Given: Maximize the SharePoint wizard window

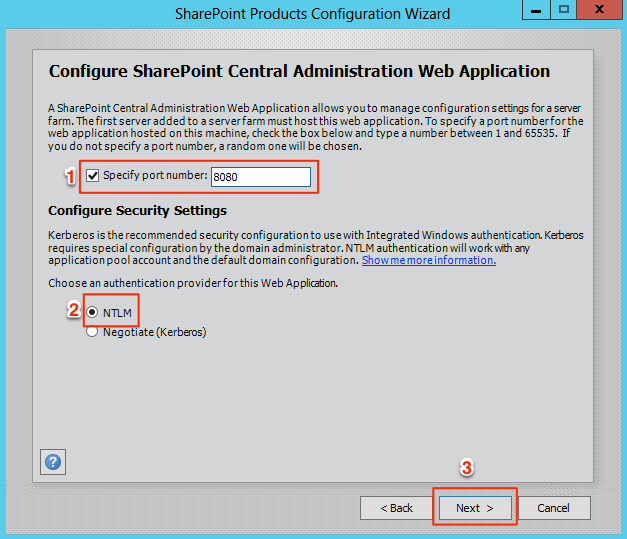Looking at the screenshot, I should point(564,10).
